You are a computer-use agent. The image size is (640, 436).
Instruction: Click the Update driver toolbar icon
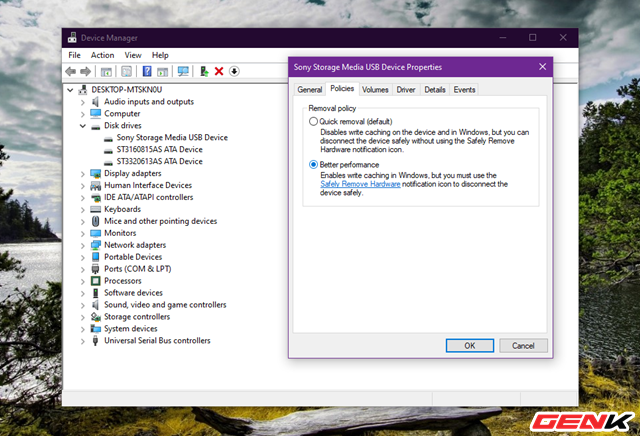[x=204, y=72]
